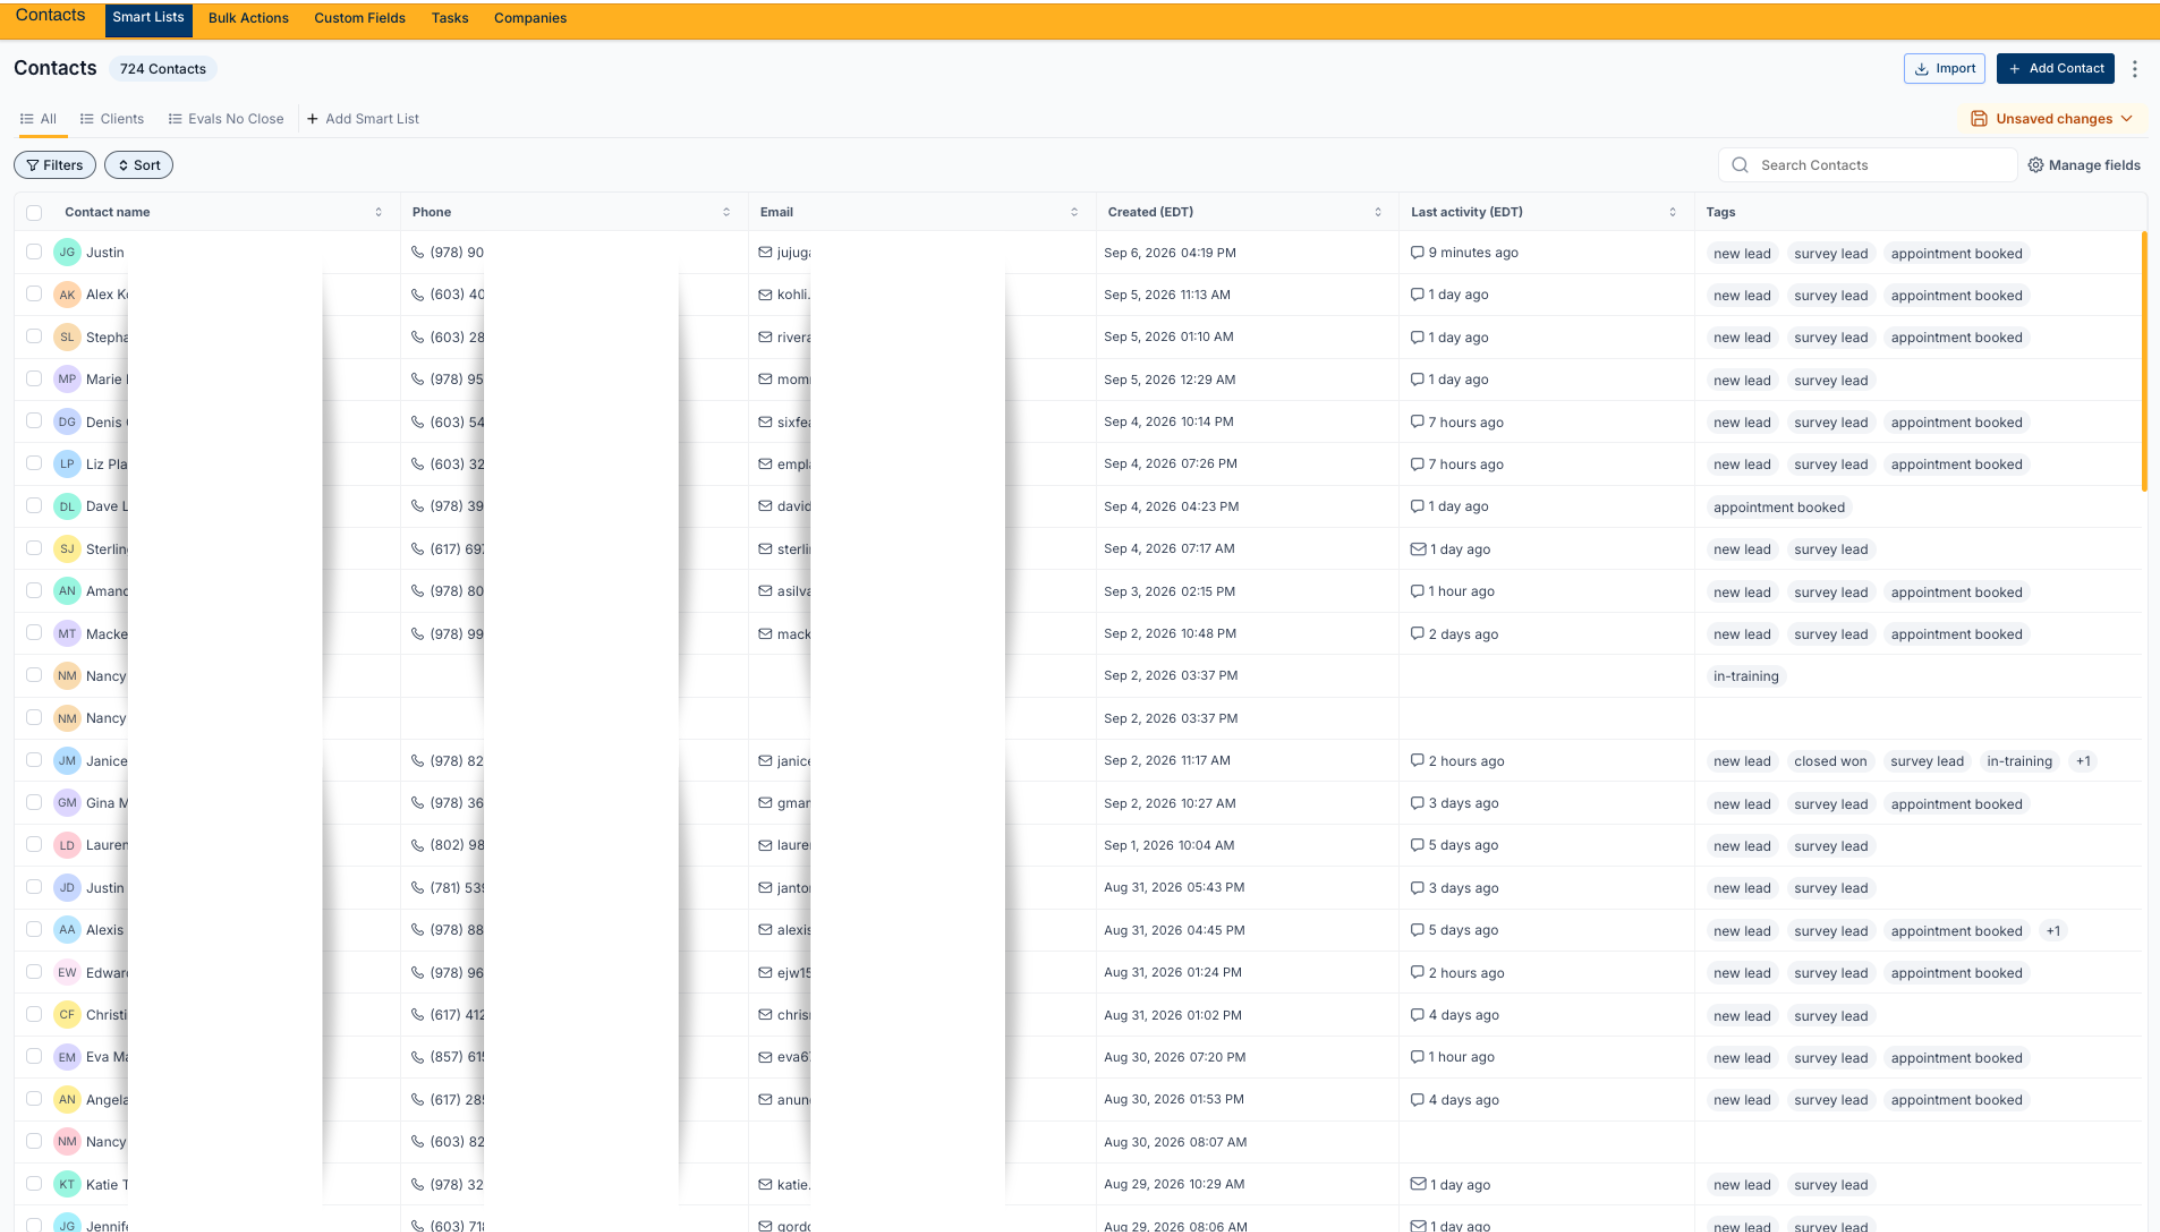Click the phone icon in Justin's row
2160x1232 pixels.
[418, 252]
